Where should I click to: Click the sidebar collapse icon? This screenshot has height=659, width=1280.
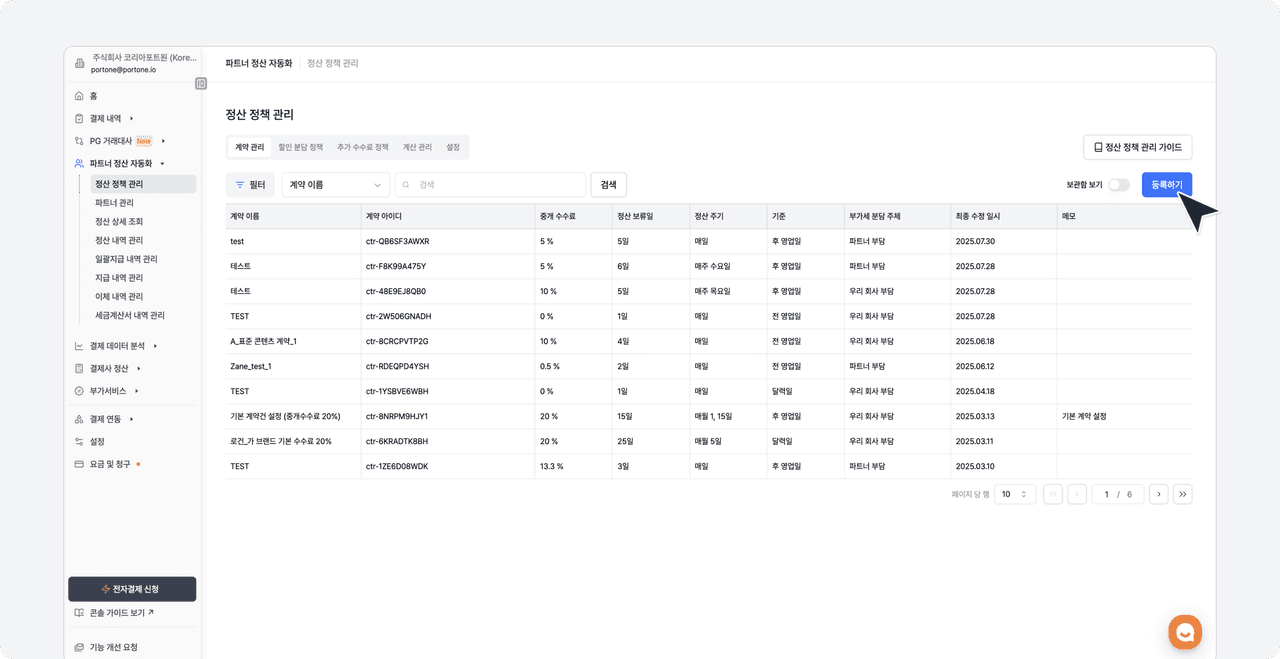pyautogui.click(x=201, y=84)
